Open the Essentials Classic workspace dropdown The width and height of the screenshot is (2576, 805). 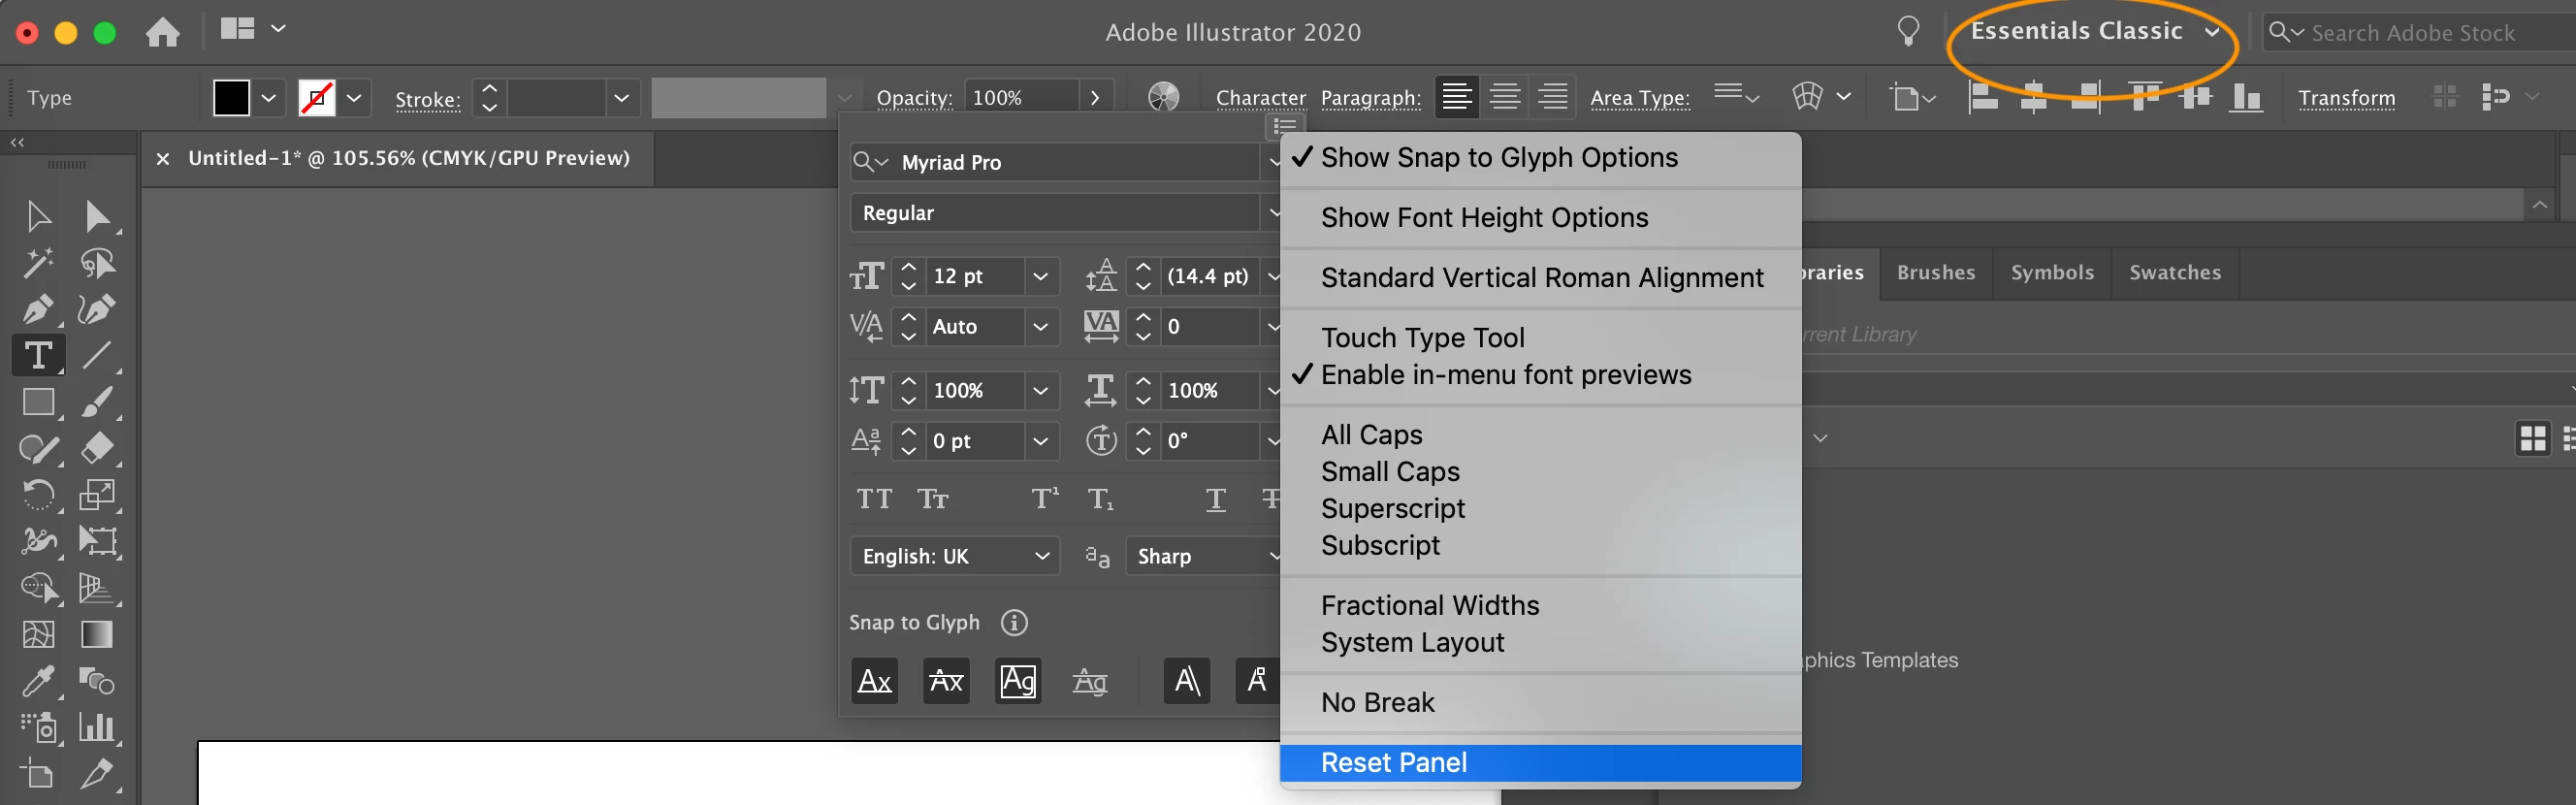point(2094,31)
